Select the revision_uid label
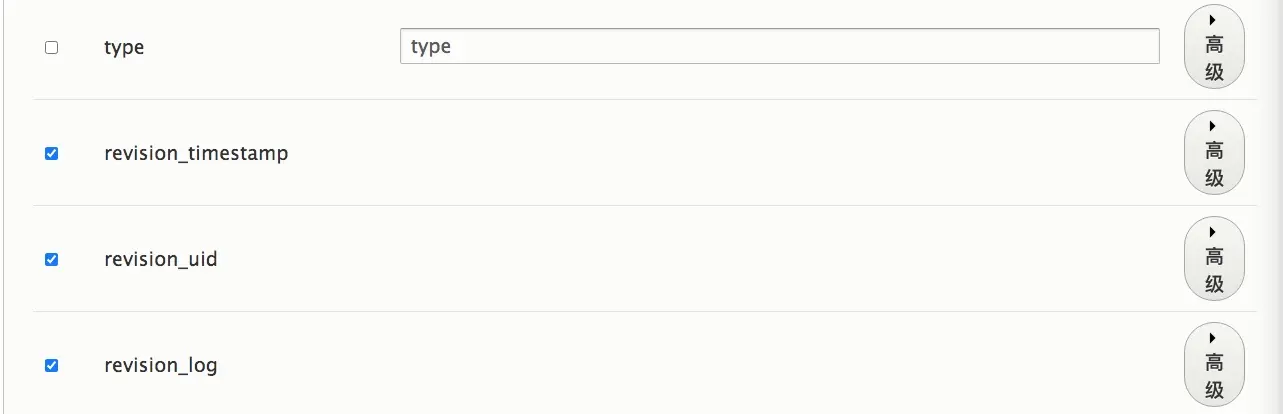This screenshot has width=1283, height=414. coord(160,259)
